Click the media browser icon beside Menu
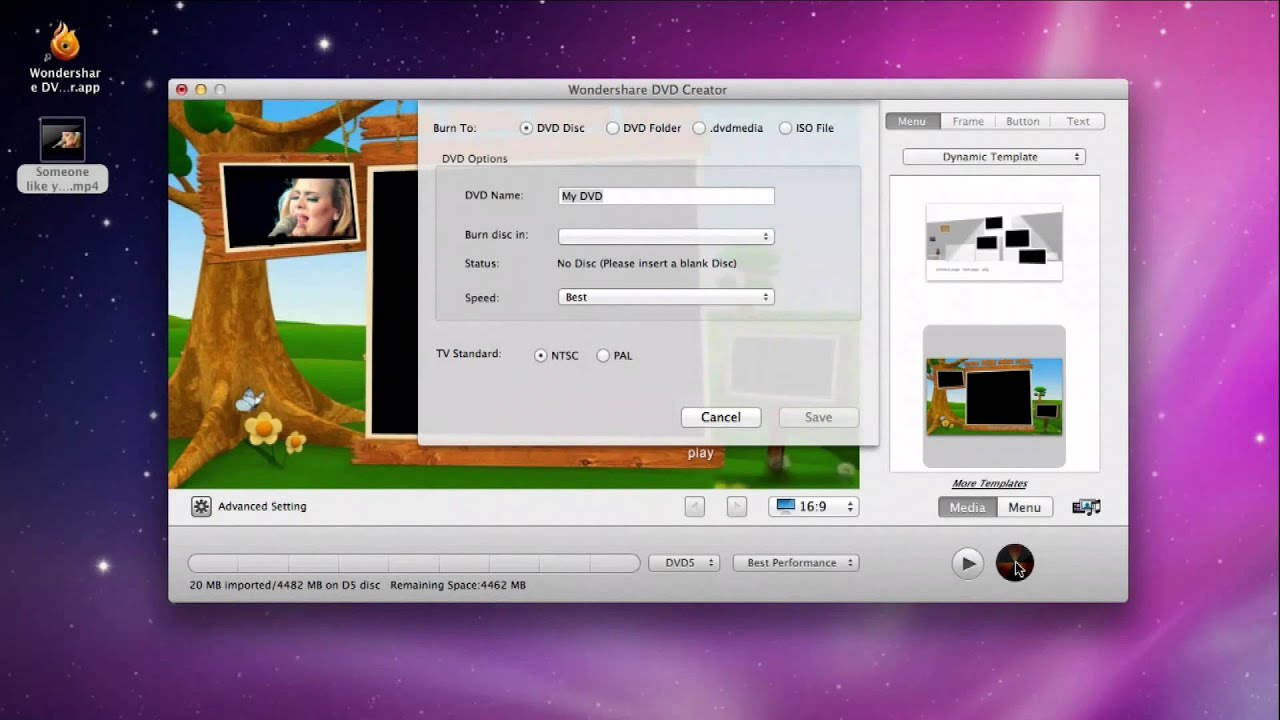This screenshot has width=1280, height=720. 1086,507
